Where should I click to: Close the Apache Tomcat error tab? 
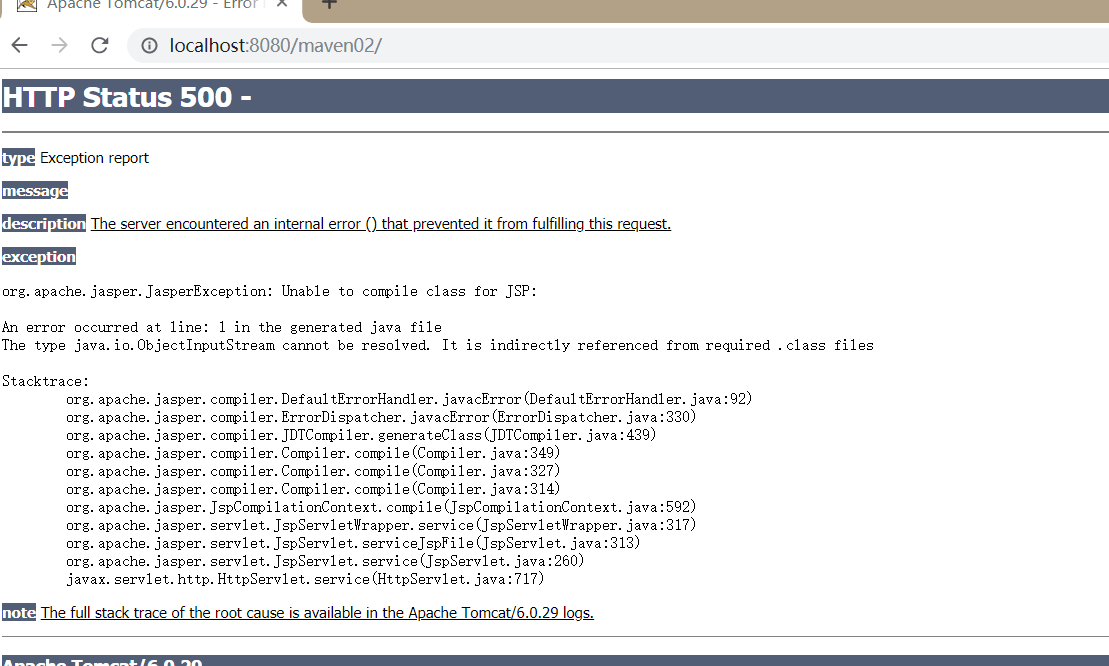pos(281,4)
